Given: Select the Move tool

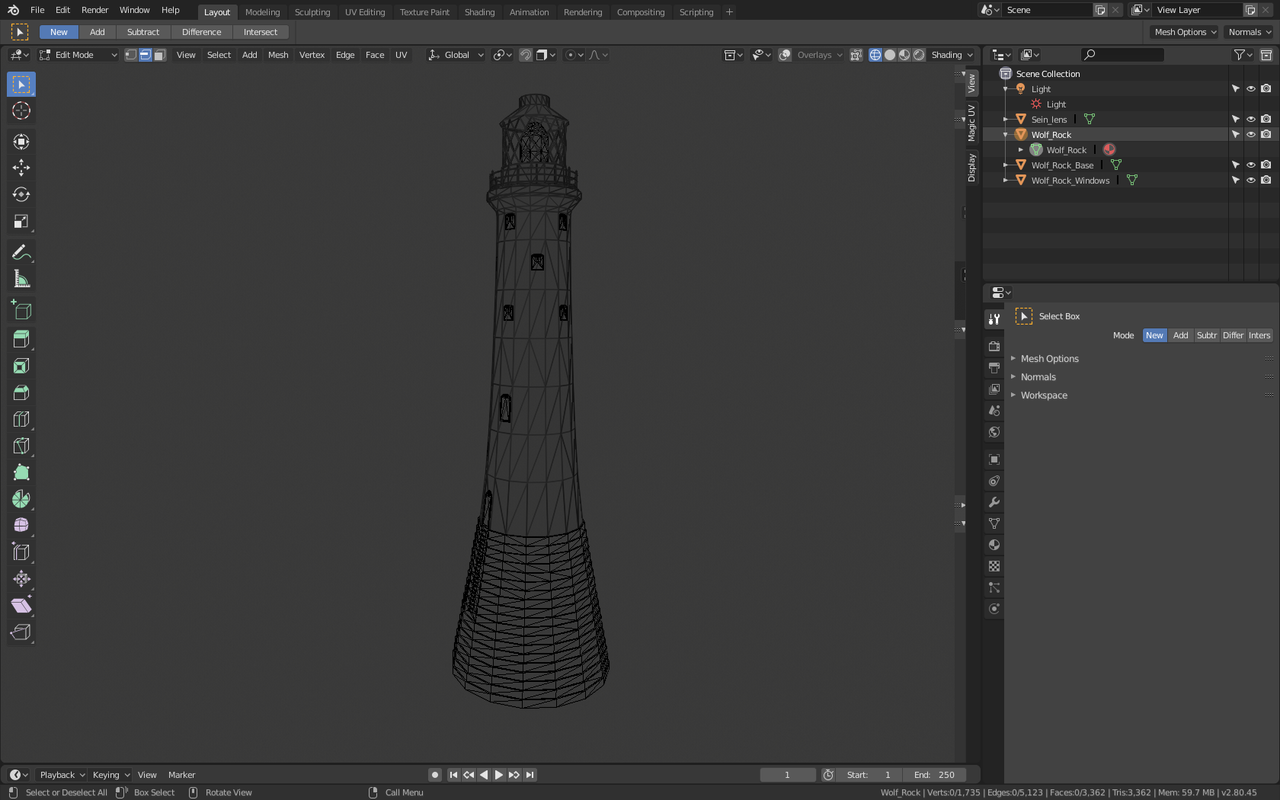Looking at the screenshot, I should pos(21,168).
